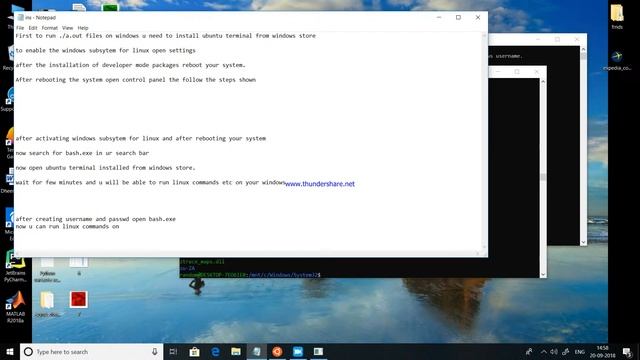Click the 'First to run ./a.out files' line
Screen dimensions: 640x360
point(165,36)
